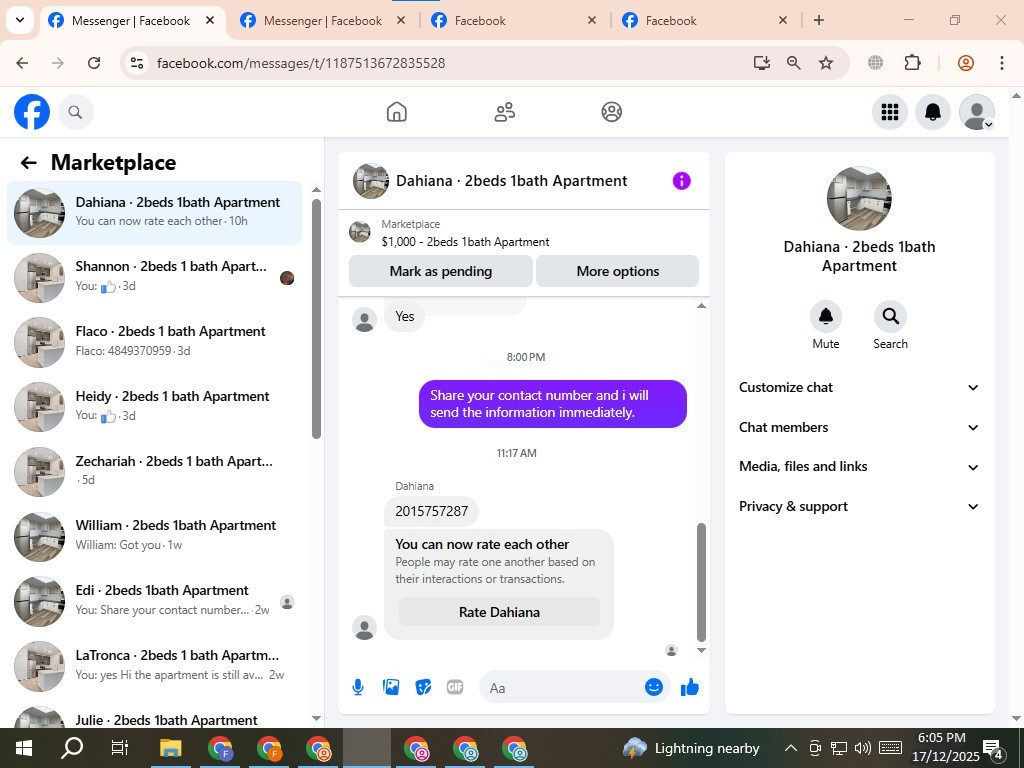Open the emoji picker smiley

coord(654,687)
